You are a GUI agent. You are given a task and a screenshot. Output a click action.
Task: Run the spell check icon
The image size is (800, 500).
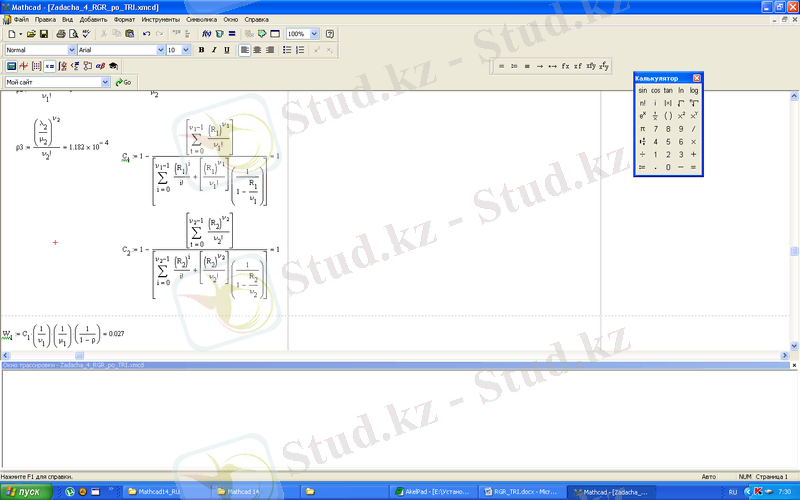(x=86, y=34)
